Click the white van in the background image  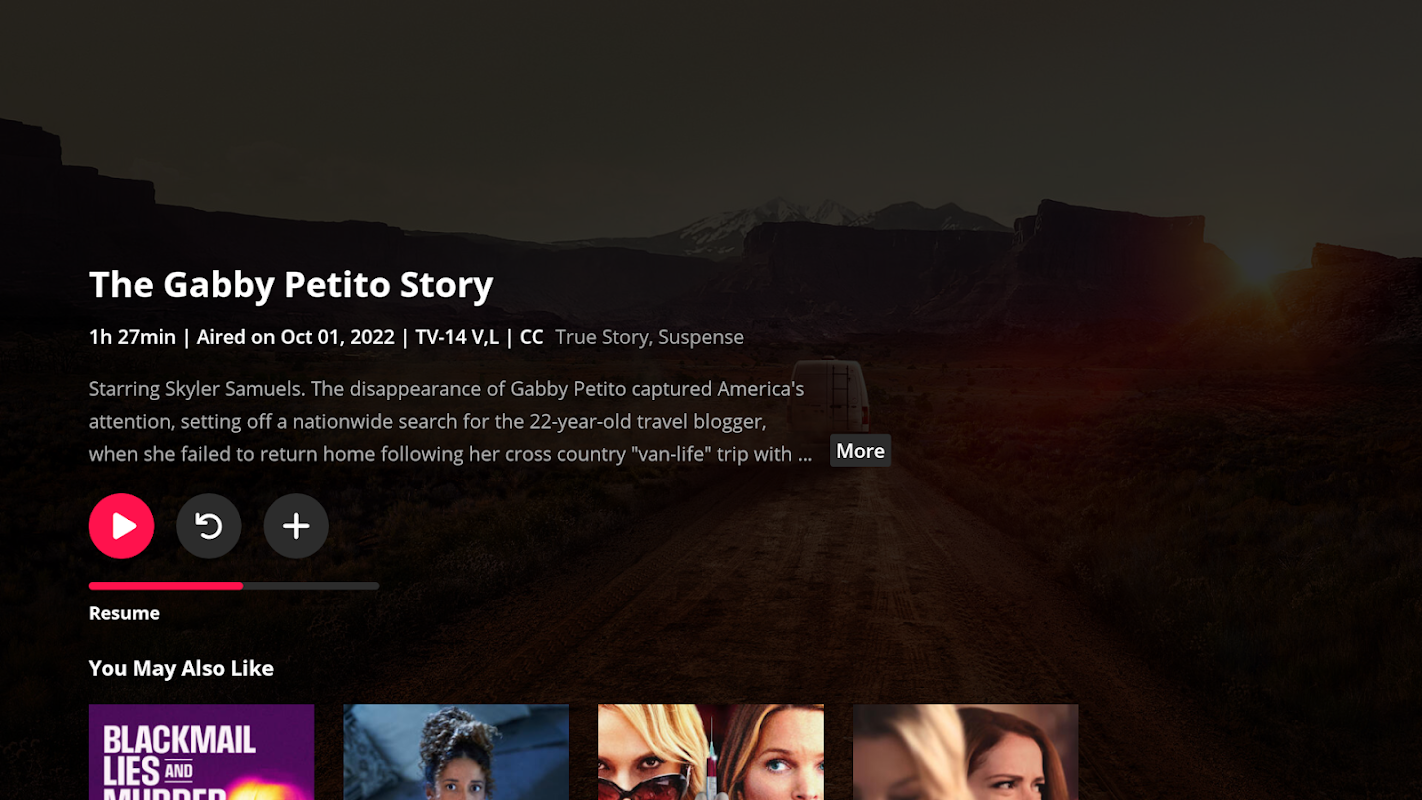coord(832,395)
